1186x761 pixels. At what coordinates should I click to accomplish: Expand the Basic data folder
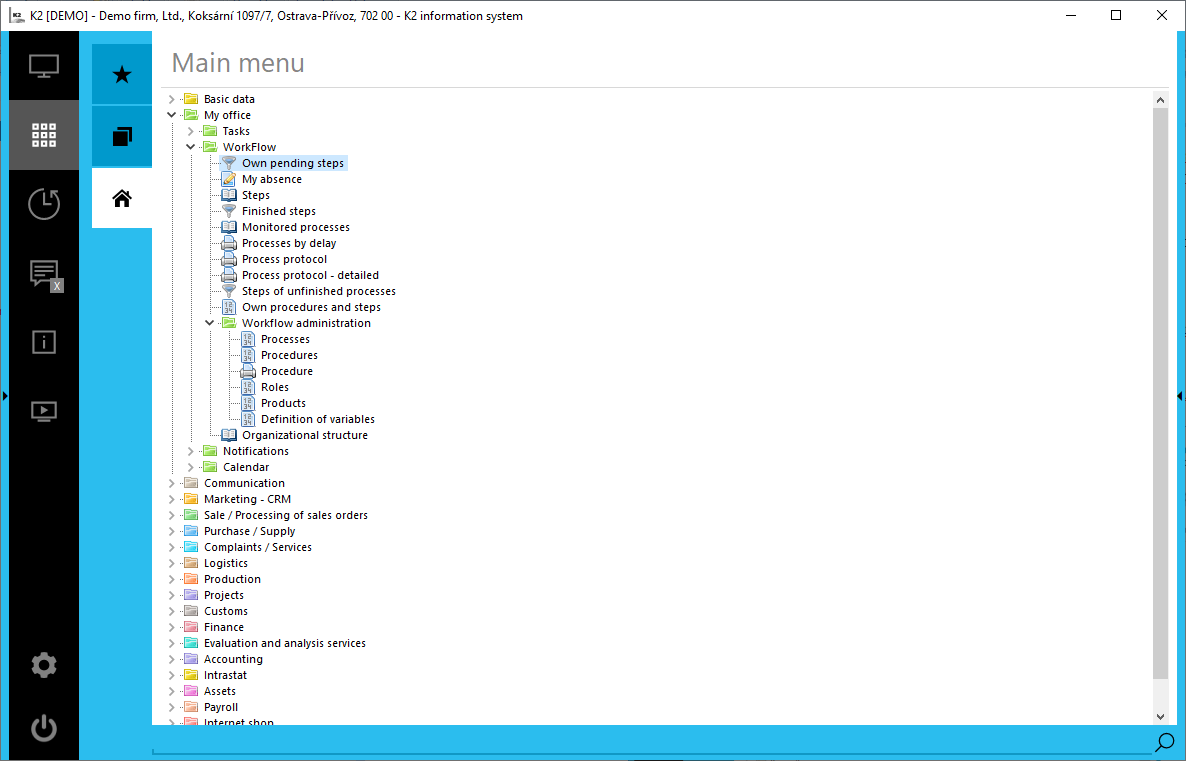coord(172,99)
